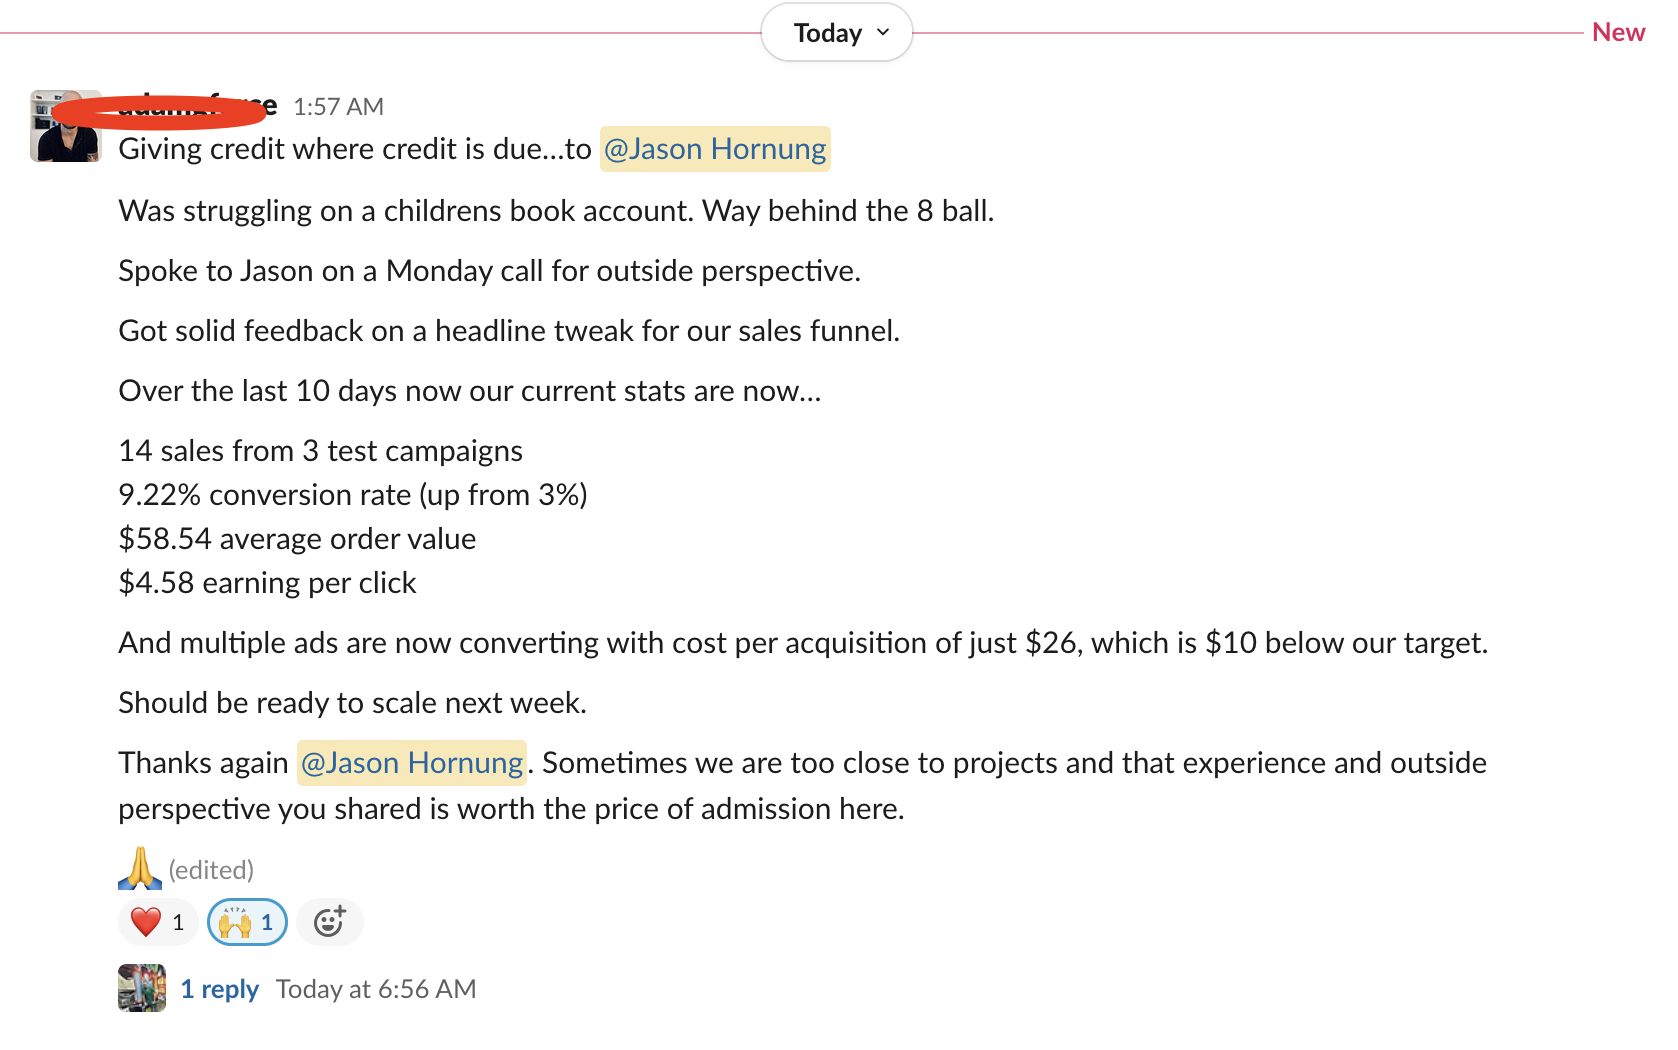Click the praying hands emoji
The image size is (1678, 1050).
(x=140, y=868)
